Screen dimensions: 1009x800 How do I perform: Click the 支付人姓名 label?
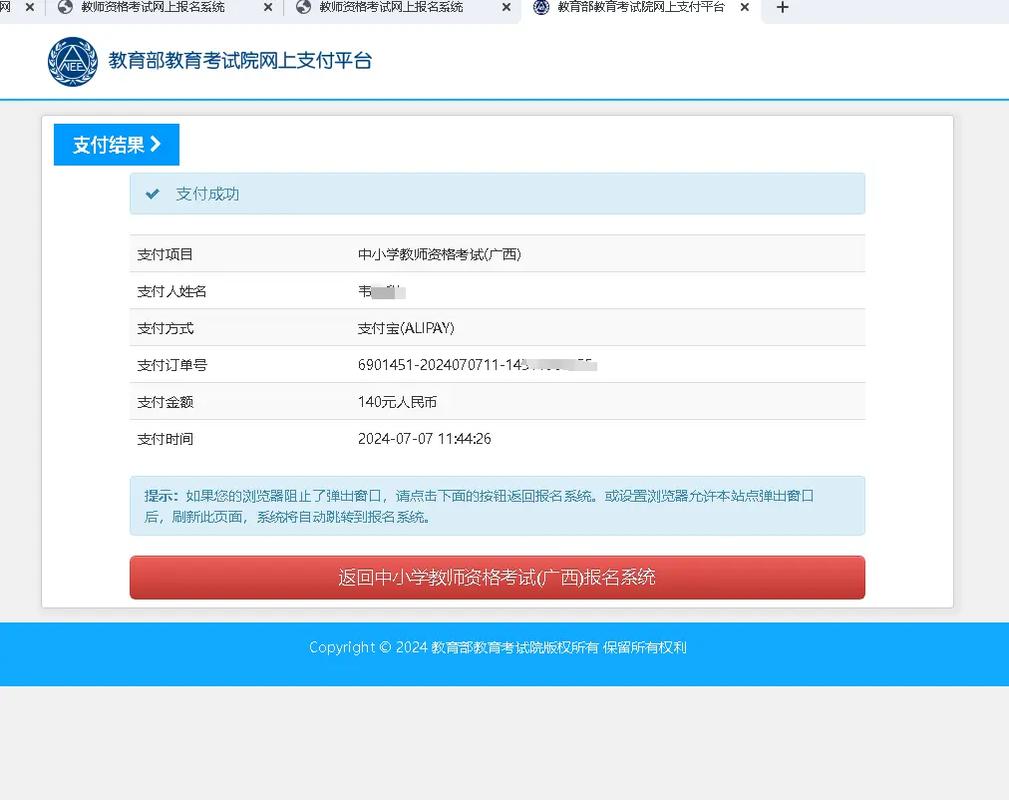pos(172,292)
